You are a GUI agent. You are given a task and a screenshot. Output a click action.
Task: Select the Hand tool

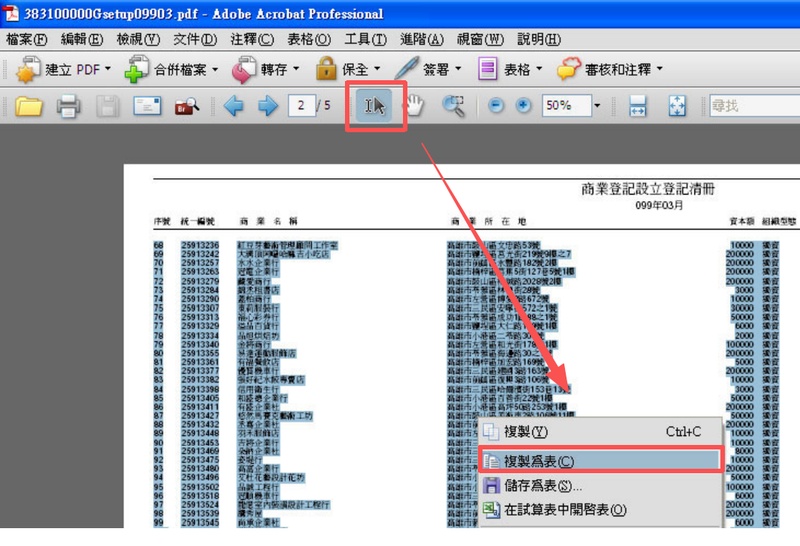click(x=413, y=106)
